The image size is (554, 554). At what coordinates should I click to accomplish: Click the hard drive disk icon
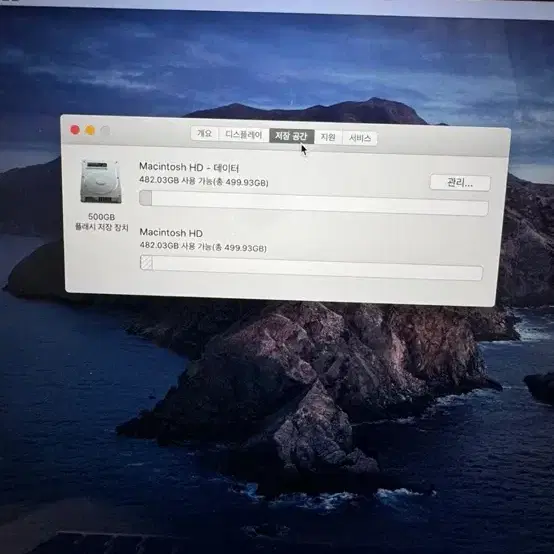101,182
